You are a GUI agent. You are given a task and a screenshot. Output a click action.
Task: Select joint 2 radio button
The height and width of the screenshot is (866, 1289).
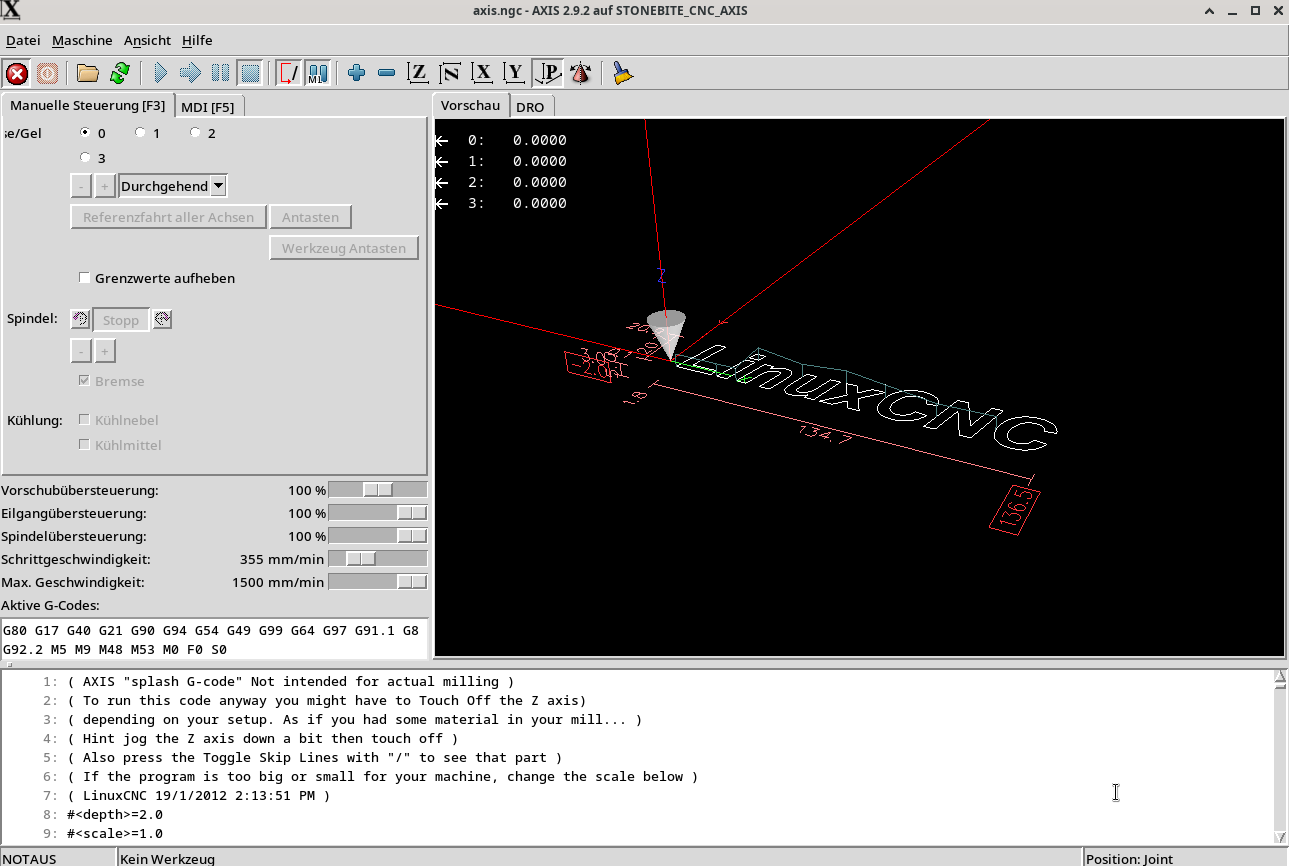(195, 132)
